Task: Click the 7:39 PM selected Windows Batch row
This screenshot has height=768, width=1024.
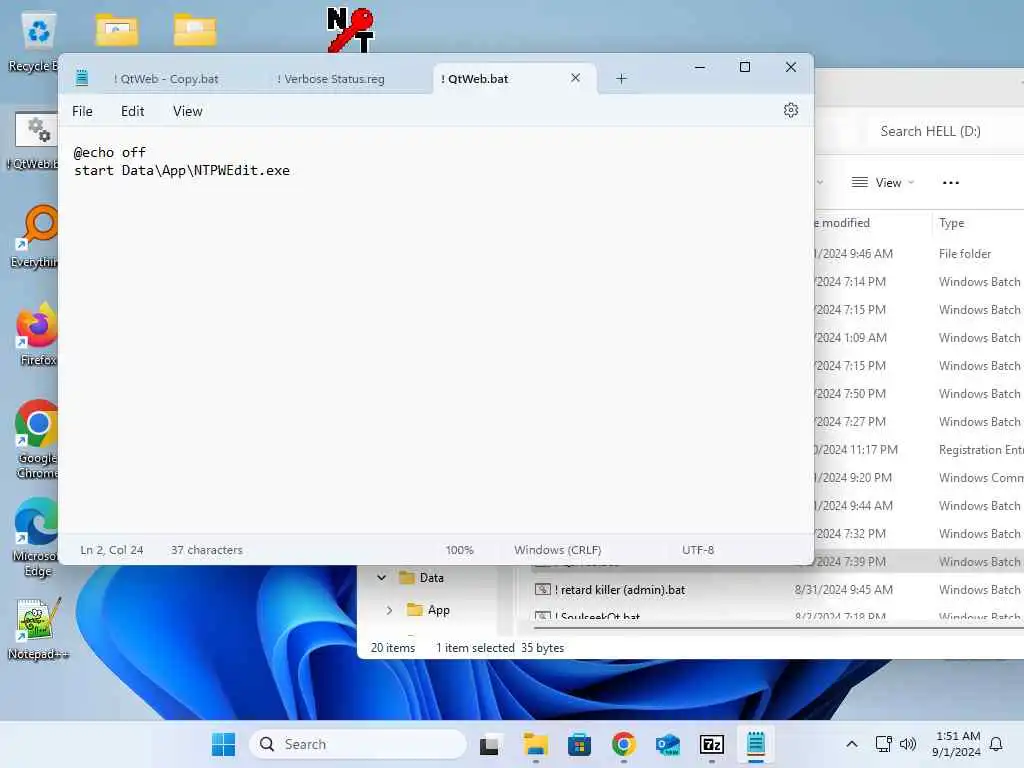Action: tap(919, 562)
